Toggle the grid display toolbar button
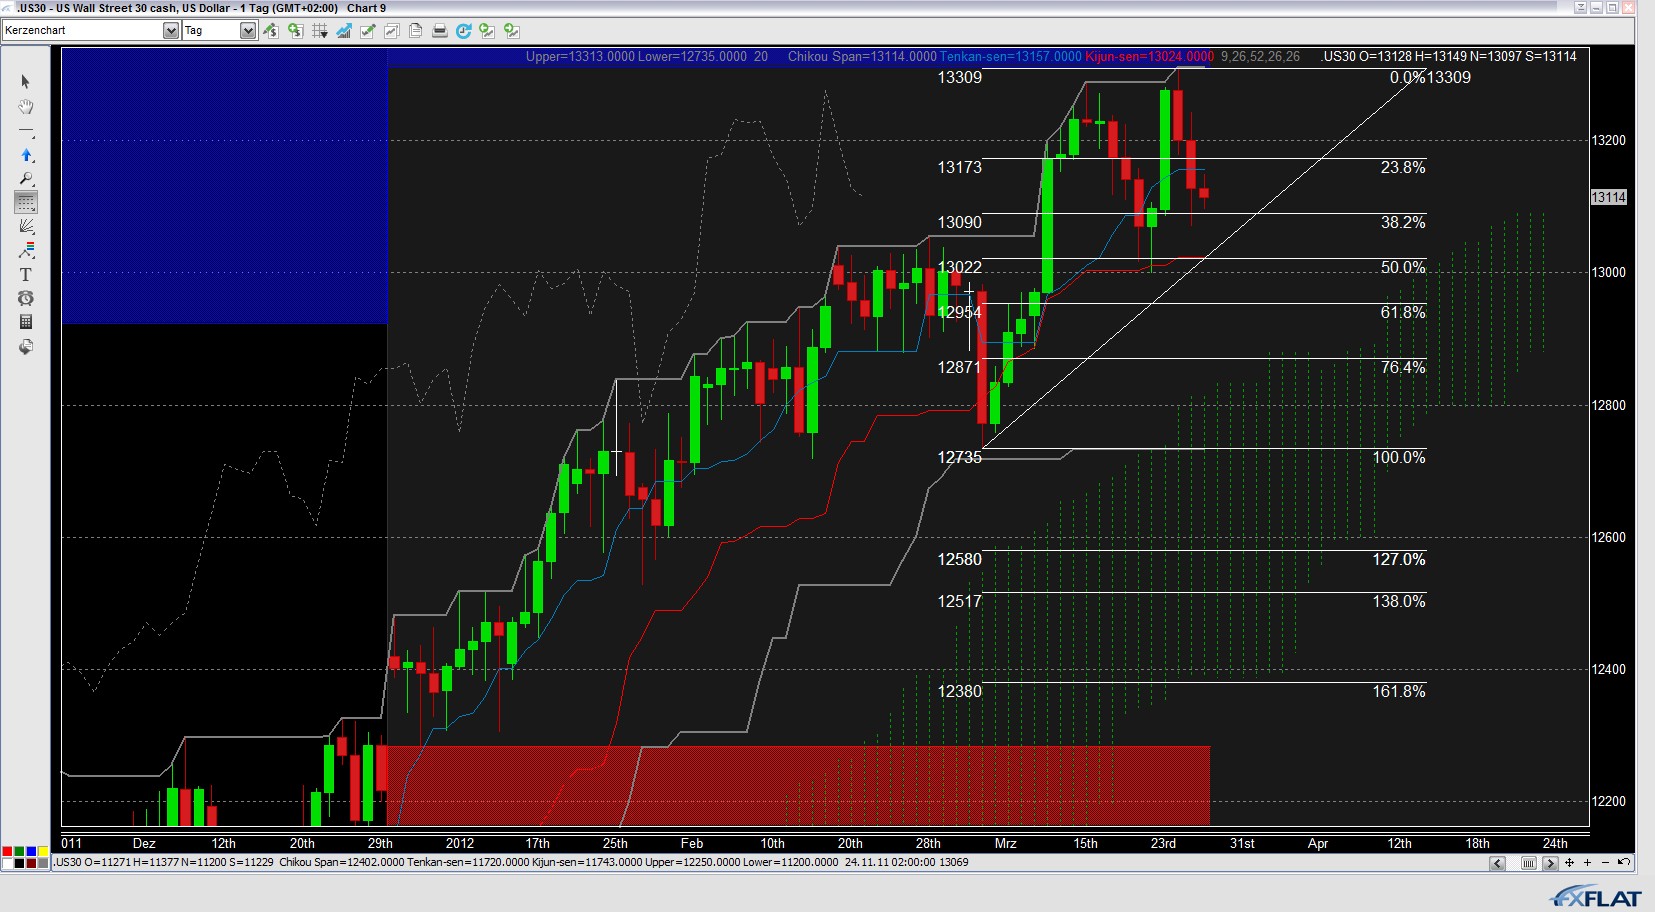Screen dimensions: 1655x912 [x=319, y=31]
